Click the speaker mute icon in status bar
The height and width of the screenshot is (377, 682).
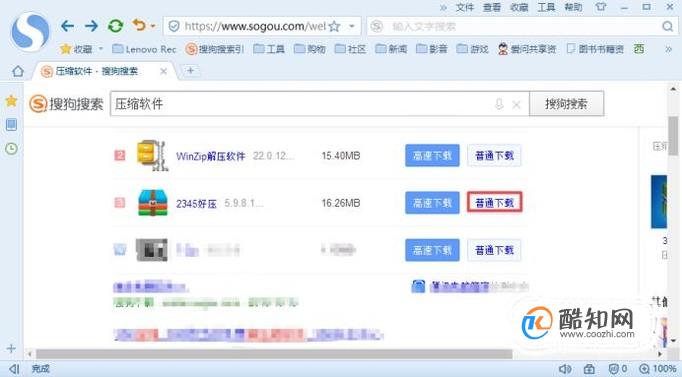(565, 369)
